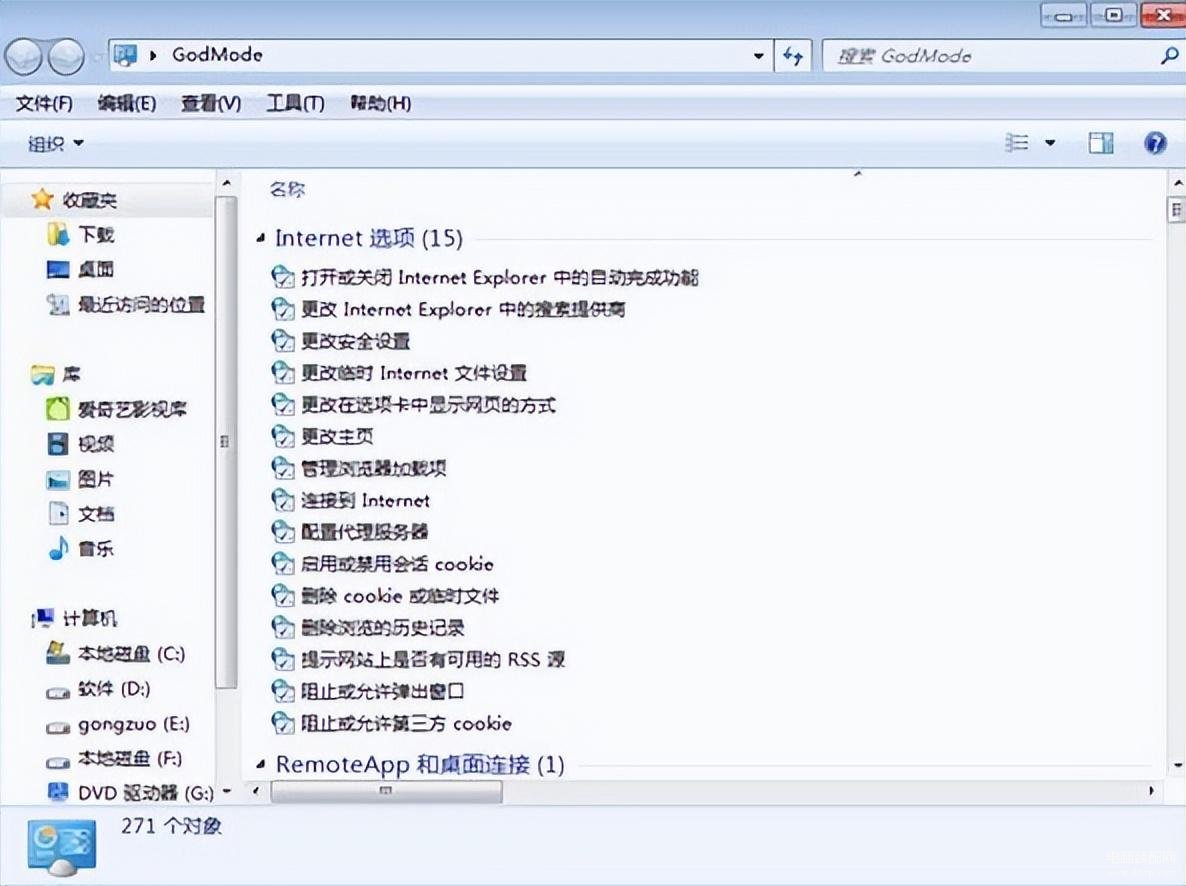Viewport: 1186px width, 886px height.
Task: Click the Forward navigation arrow button
Action: tap(67, 56)
